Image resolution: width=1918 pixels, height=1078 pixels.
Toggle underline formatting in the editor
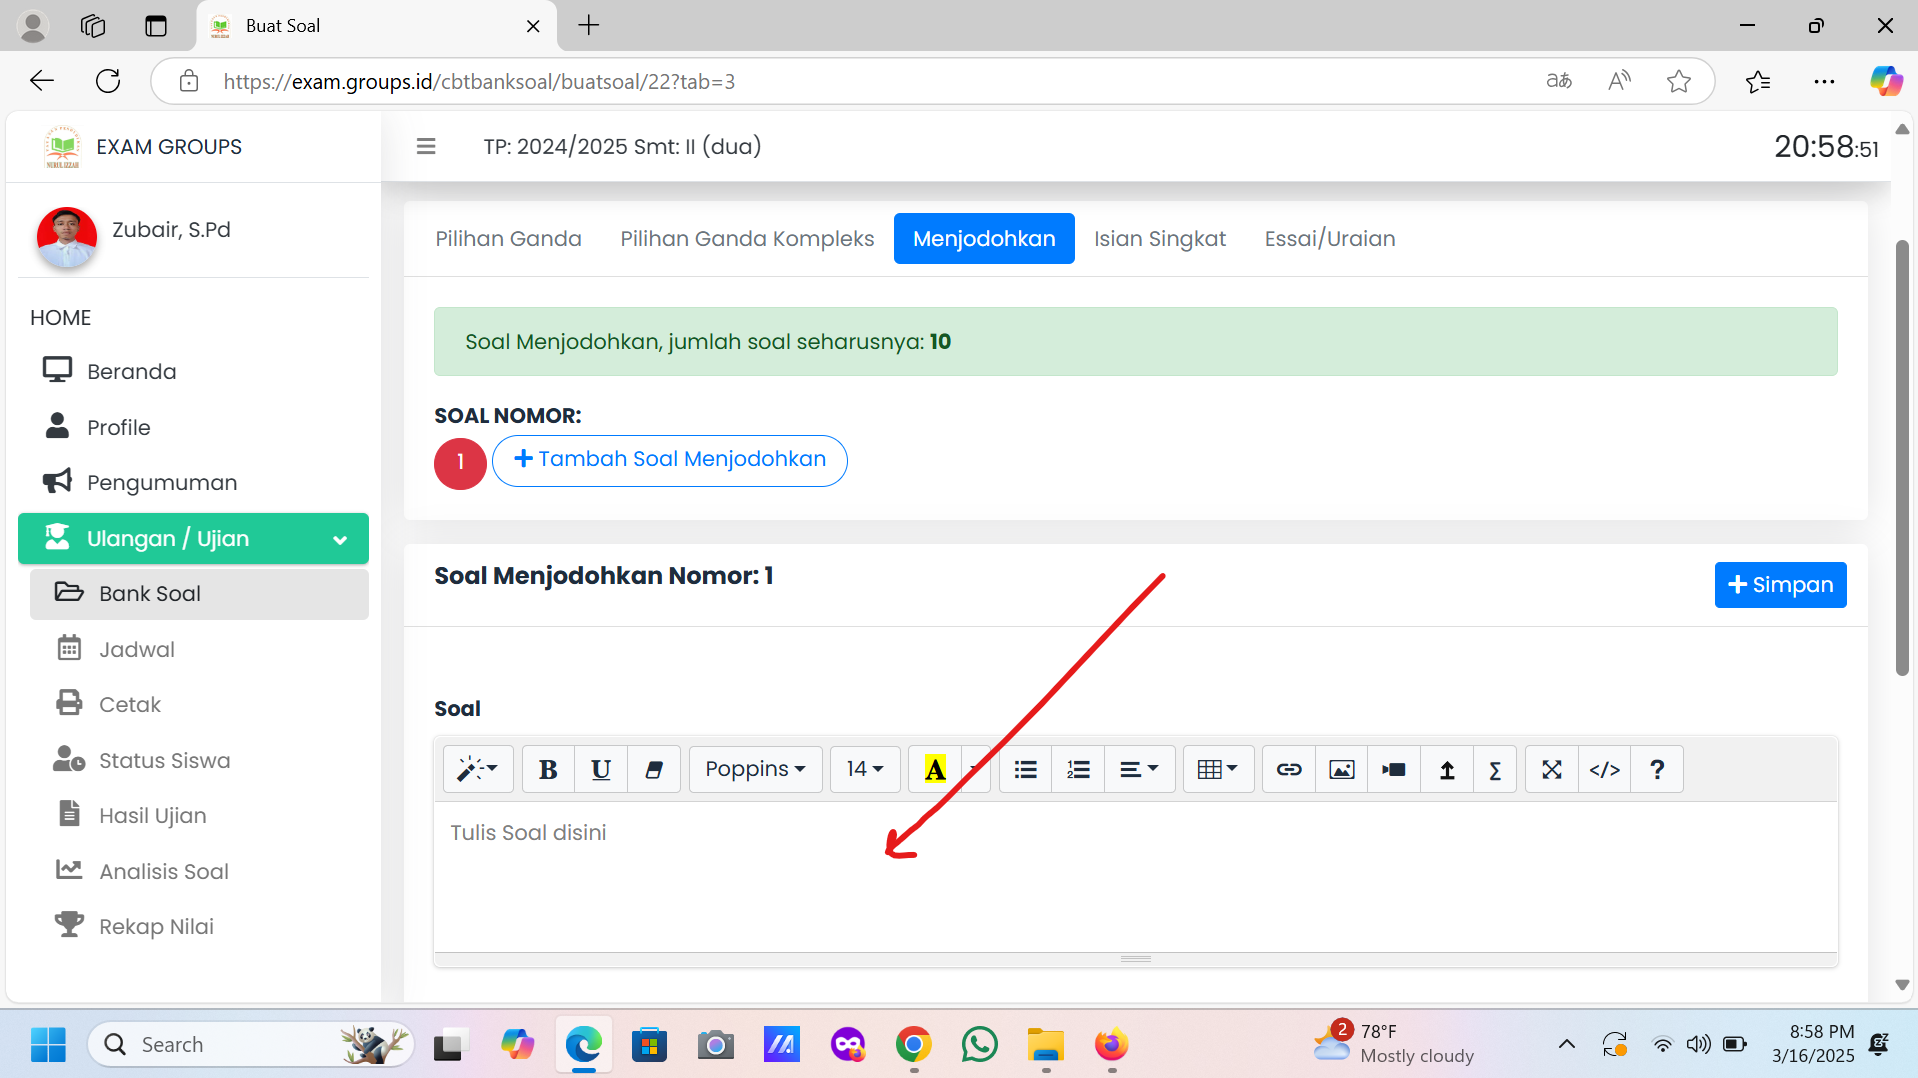tap(601, 769)
